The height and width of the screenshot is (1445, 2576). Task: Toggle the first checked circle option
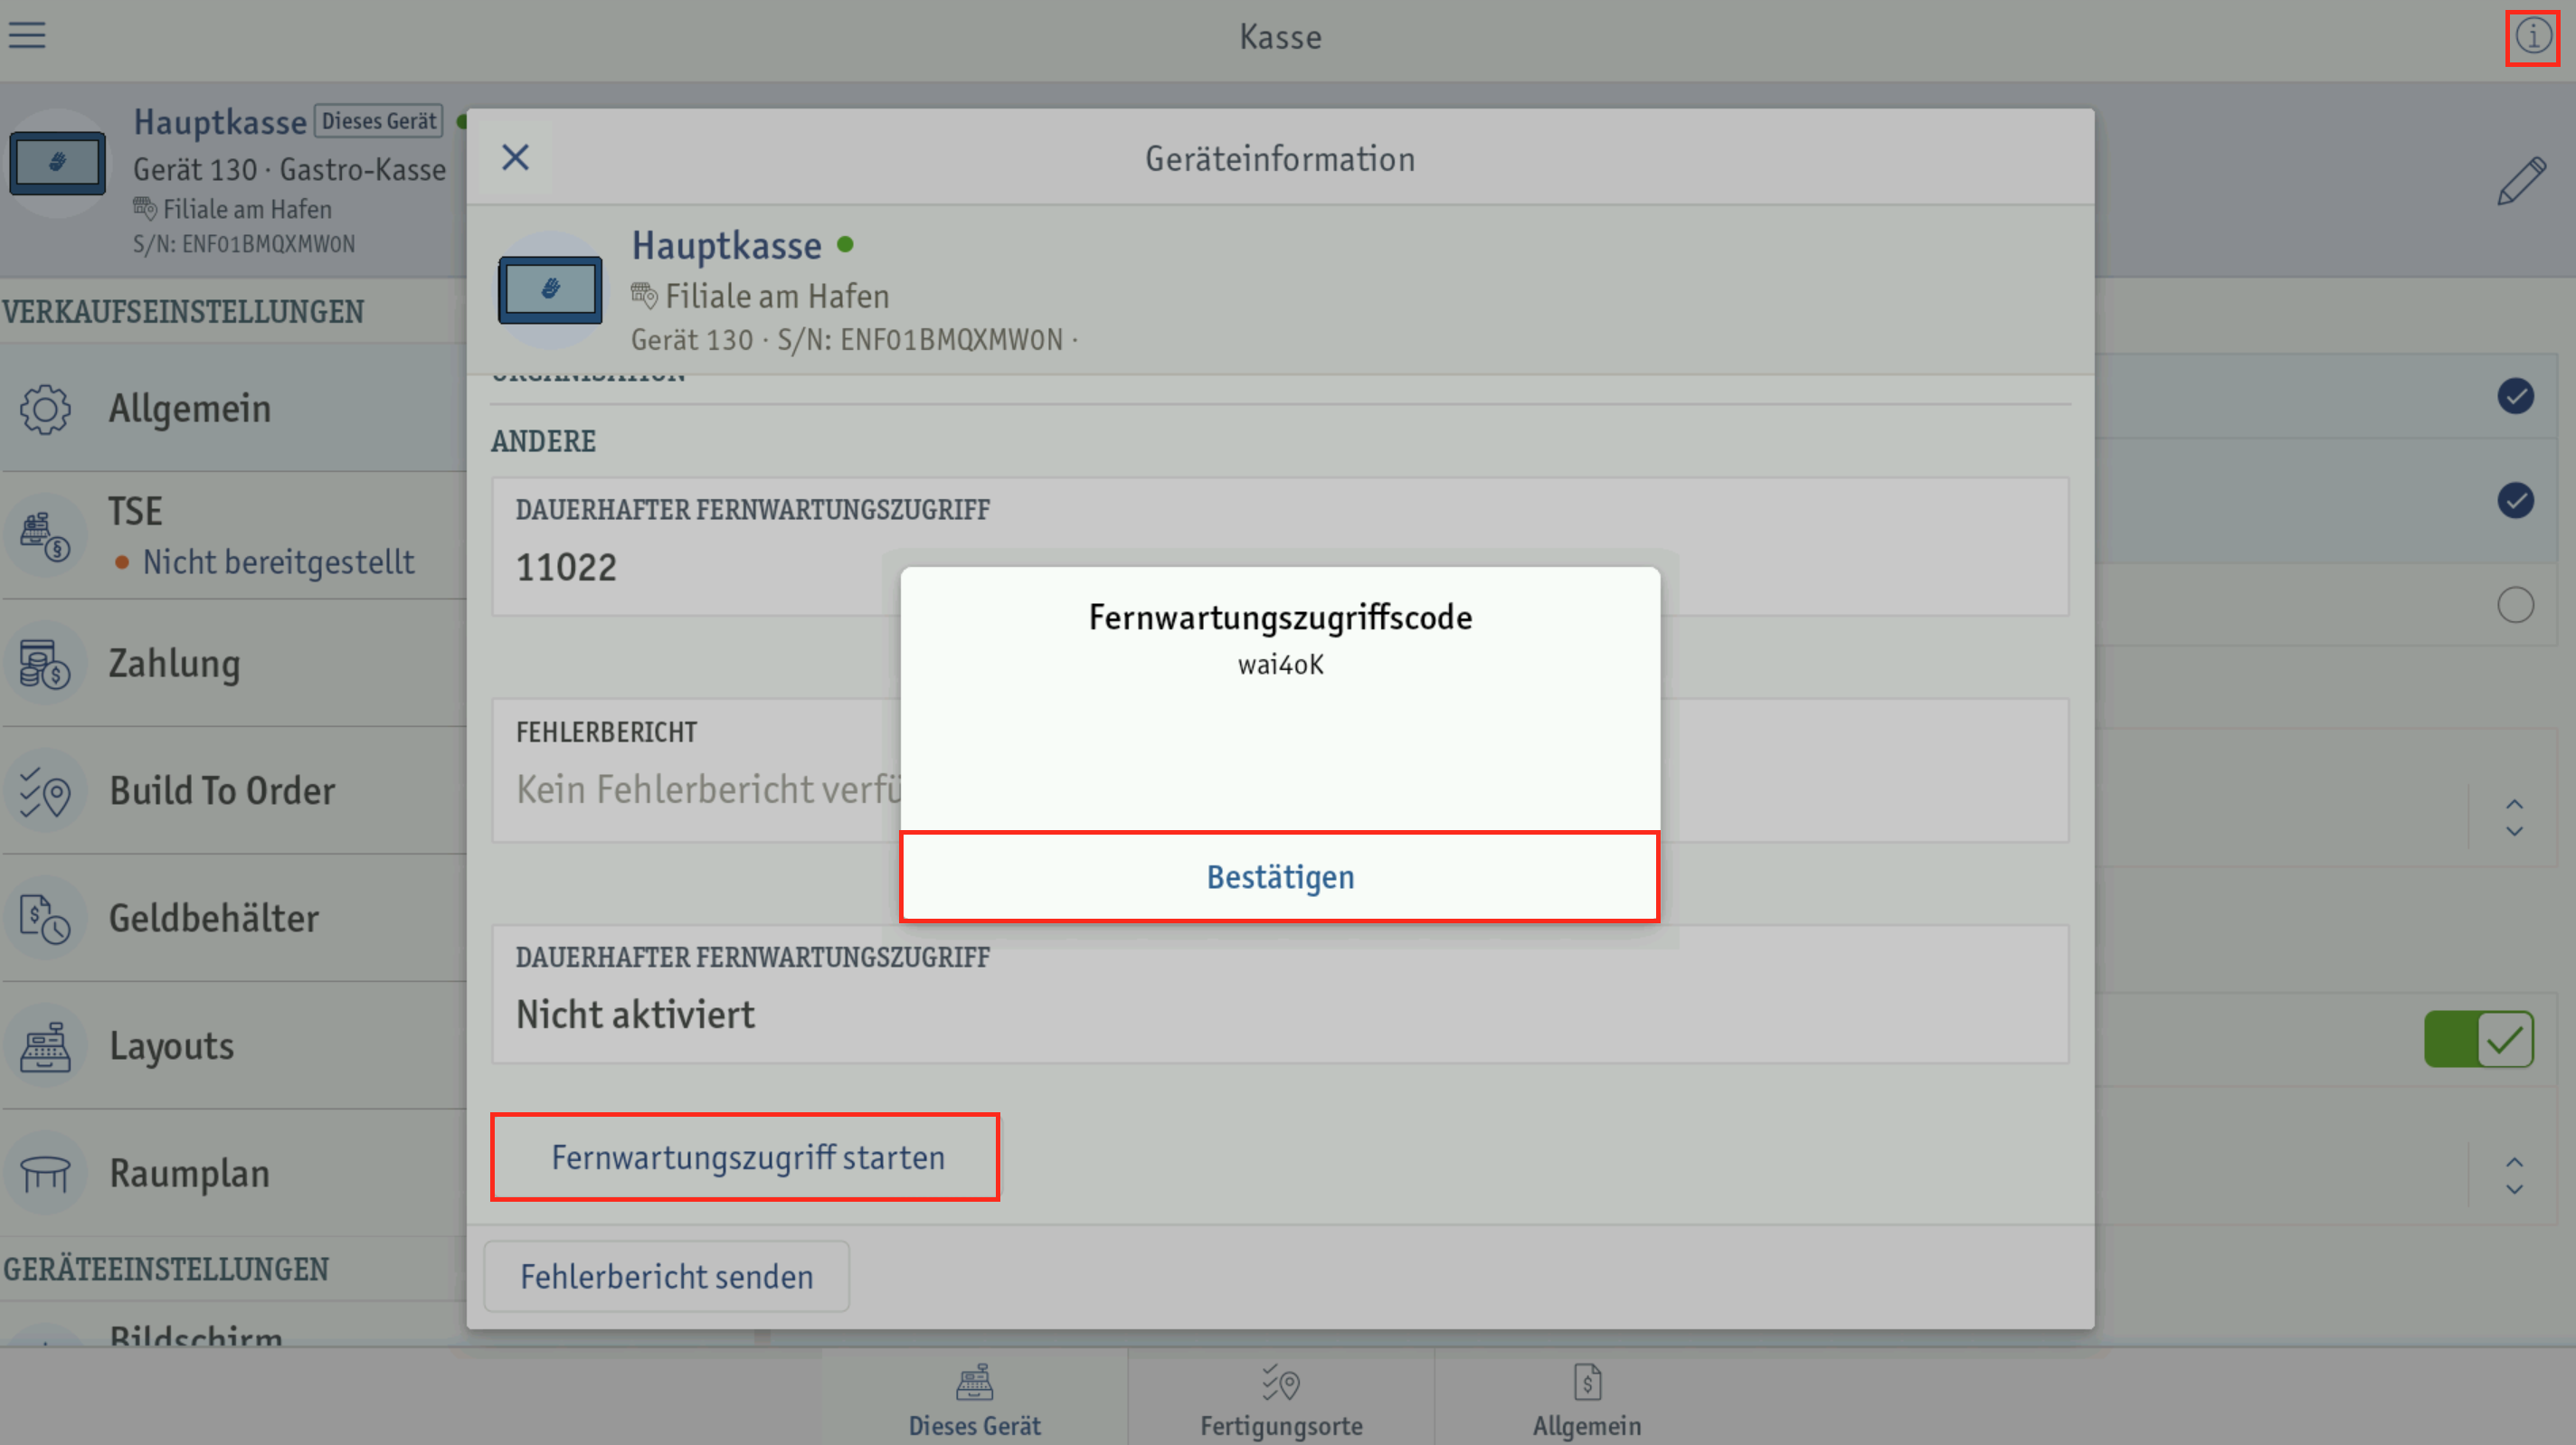pyautogui.click(x=2515, y=396)
